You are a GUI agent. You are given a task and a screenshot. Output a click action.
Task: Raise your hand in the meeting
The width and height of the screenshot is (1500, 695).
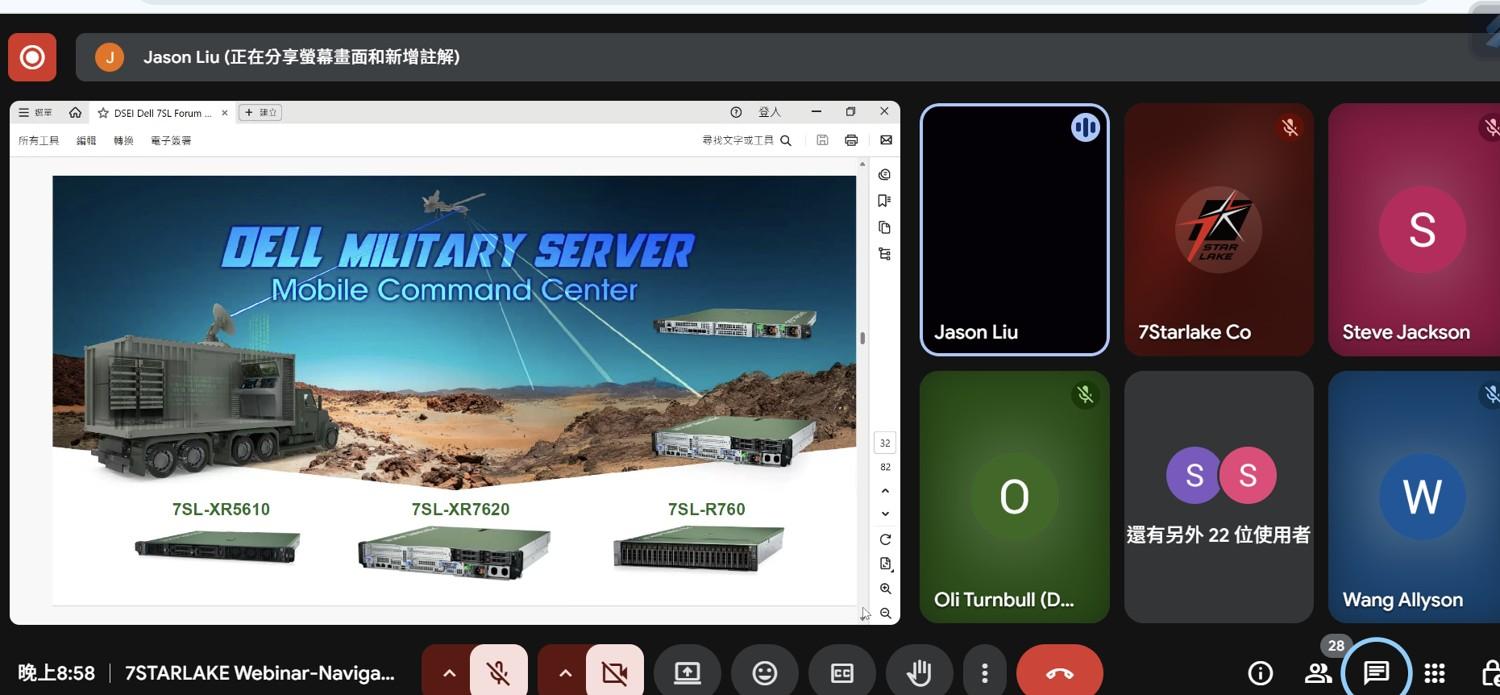click(x=919, y=673)
